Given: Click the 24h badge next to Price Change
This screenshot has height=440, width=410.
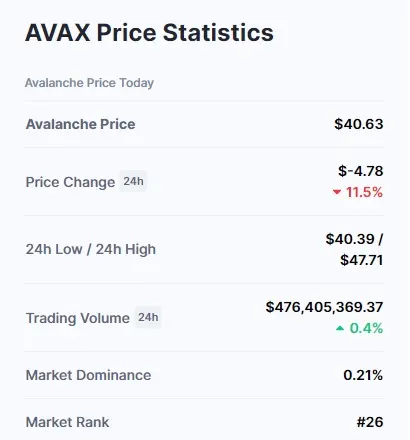Looking at the screenshot, I should [x=133, y=181].
